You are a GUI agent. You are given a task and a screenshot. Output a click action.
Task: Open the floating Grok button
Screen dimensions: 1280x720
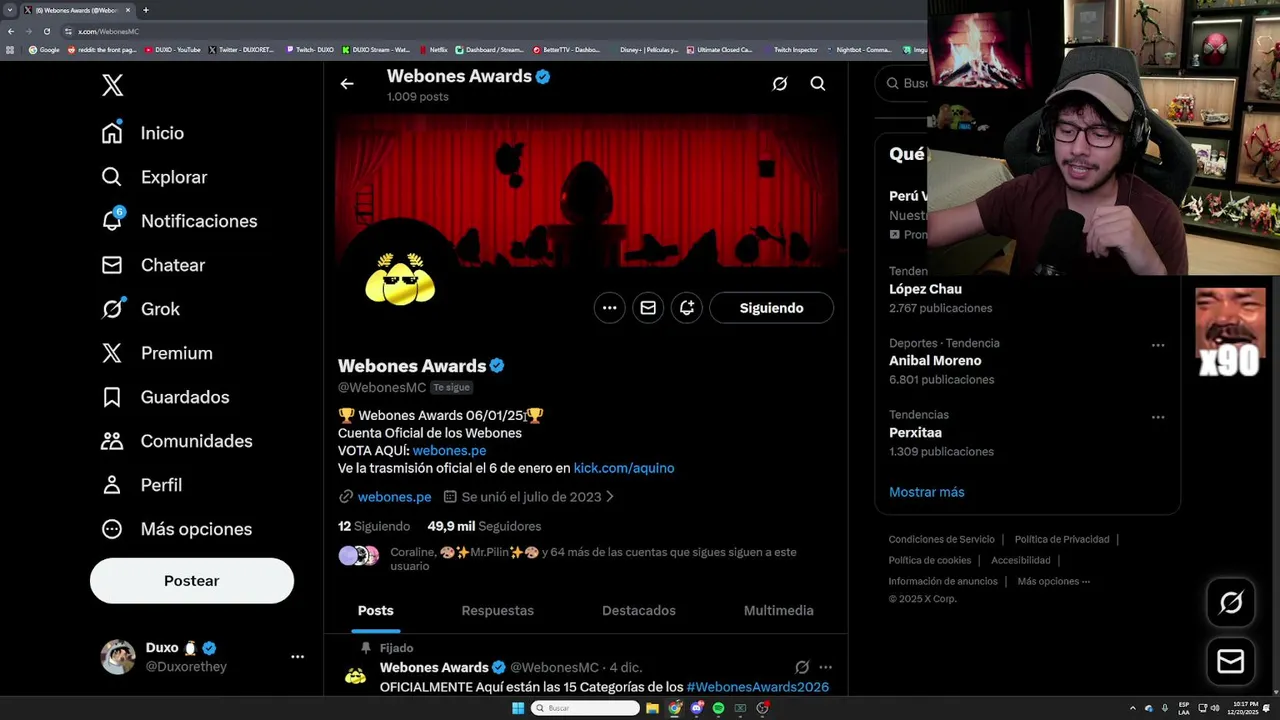[x=1231, y=602]
